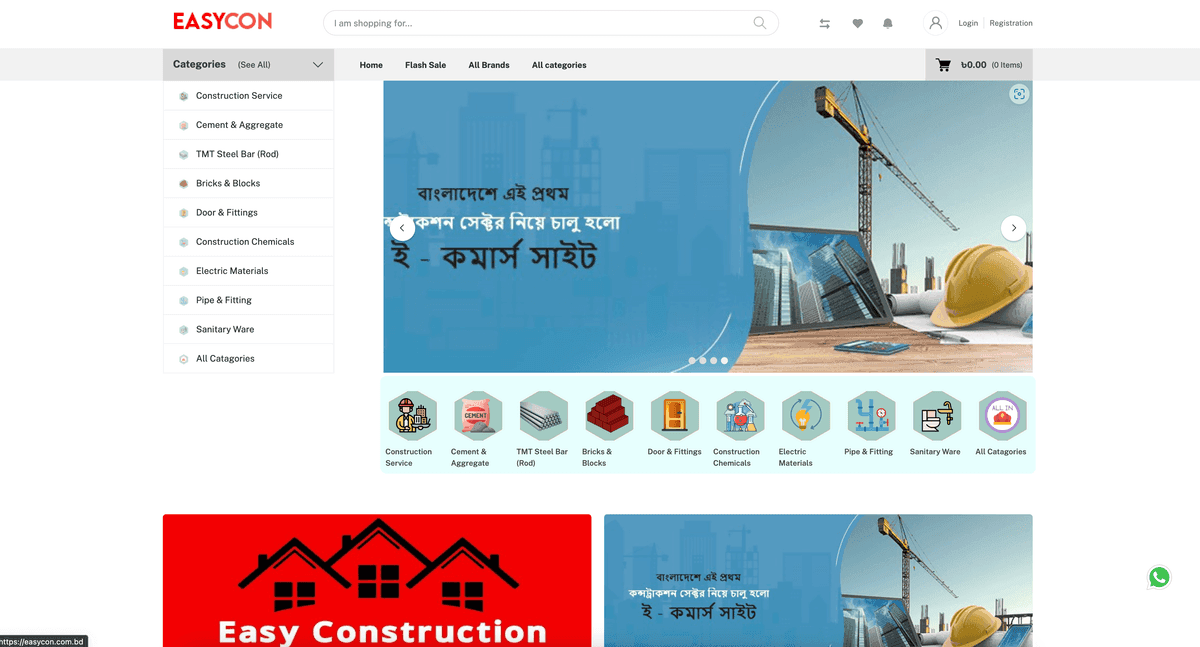The width and height of the screenshot is (1200, 647).
Task: Click the product compare arrows icon
Action: click(824, 22)
